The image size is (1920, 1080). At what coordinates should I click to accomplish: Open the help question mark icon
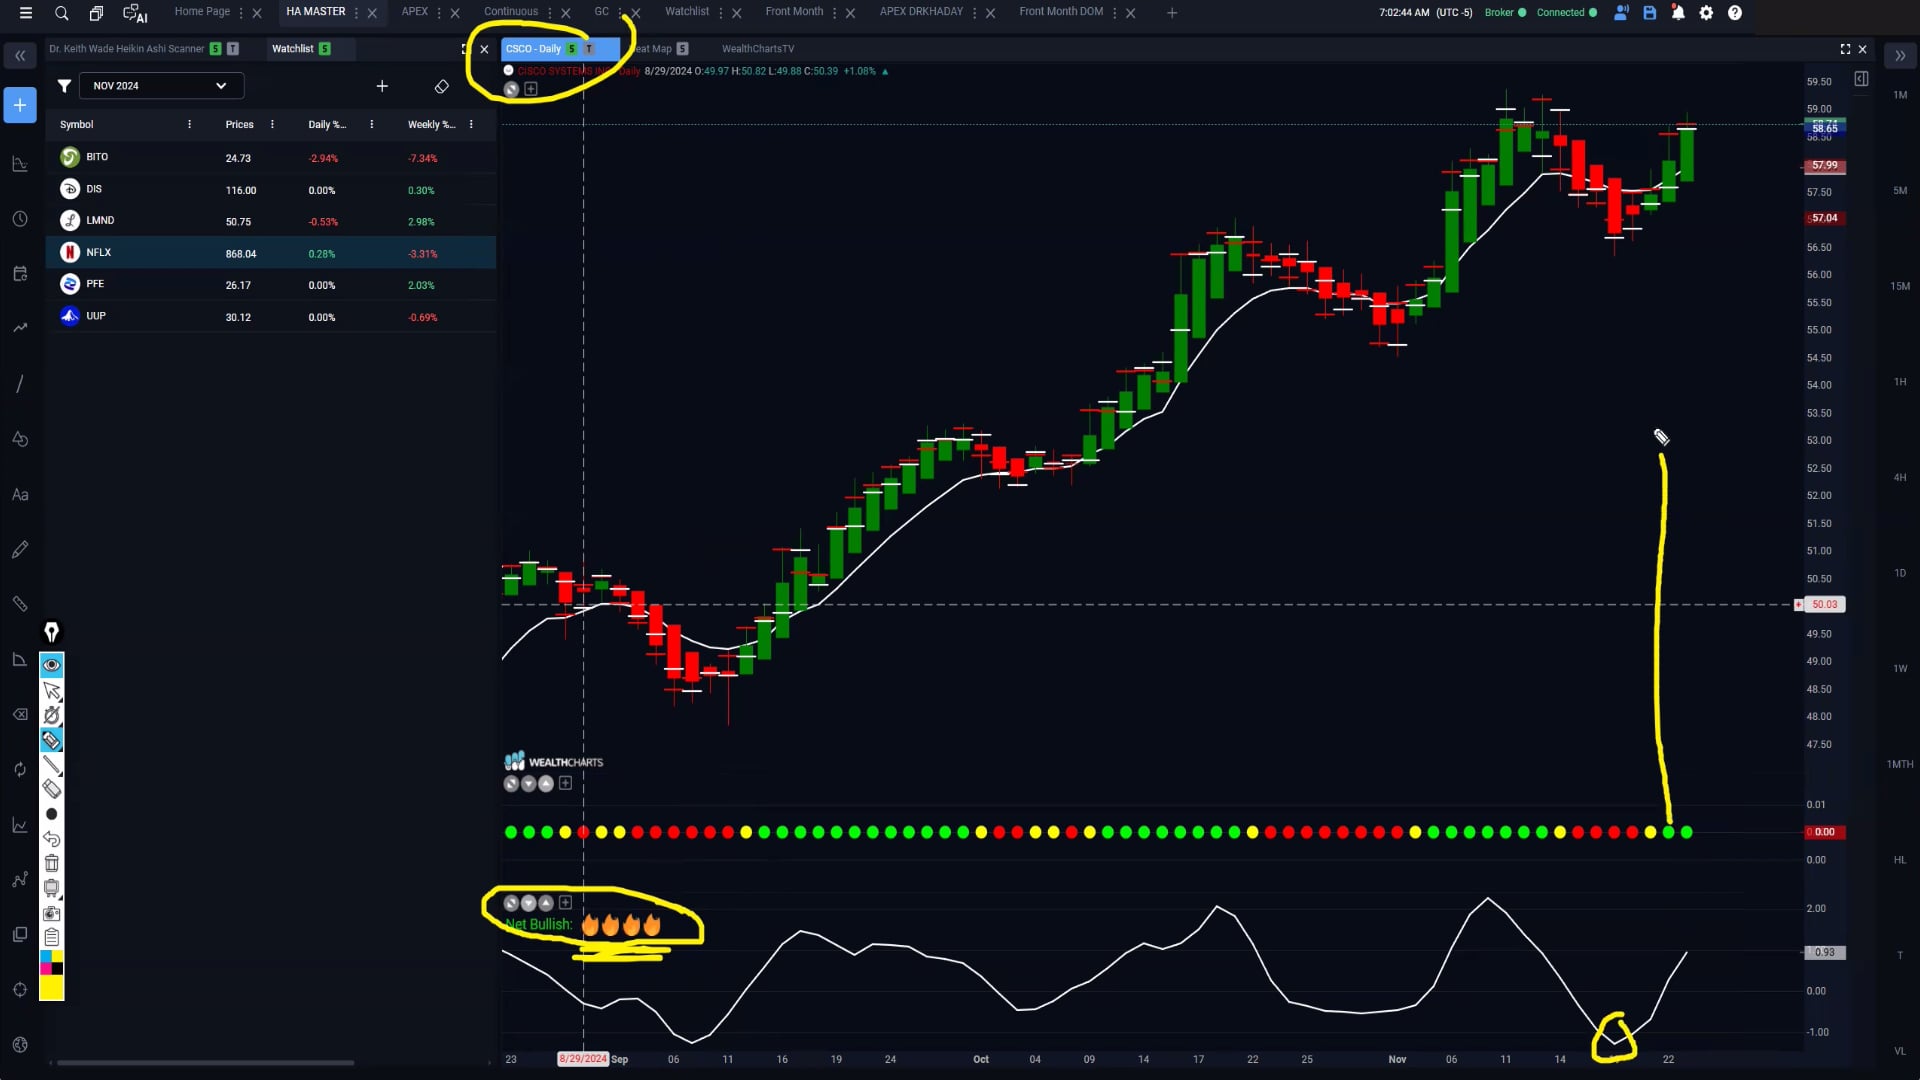(1735, 13)
